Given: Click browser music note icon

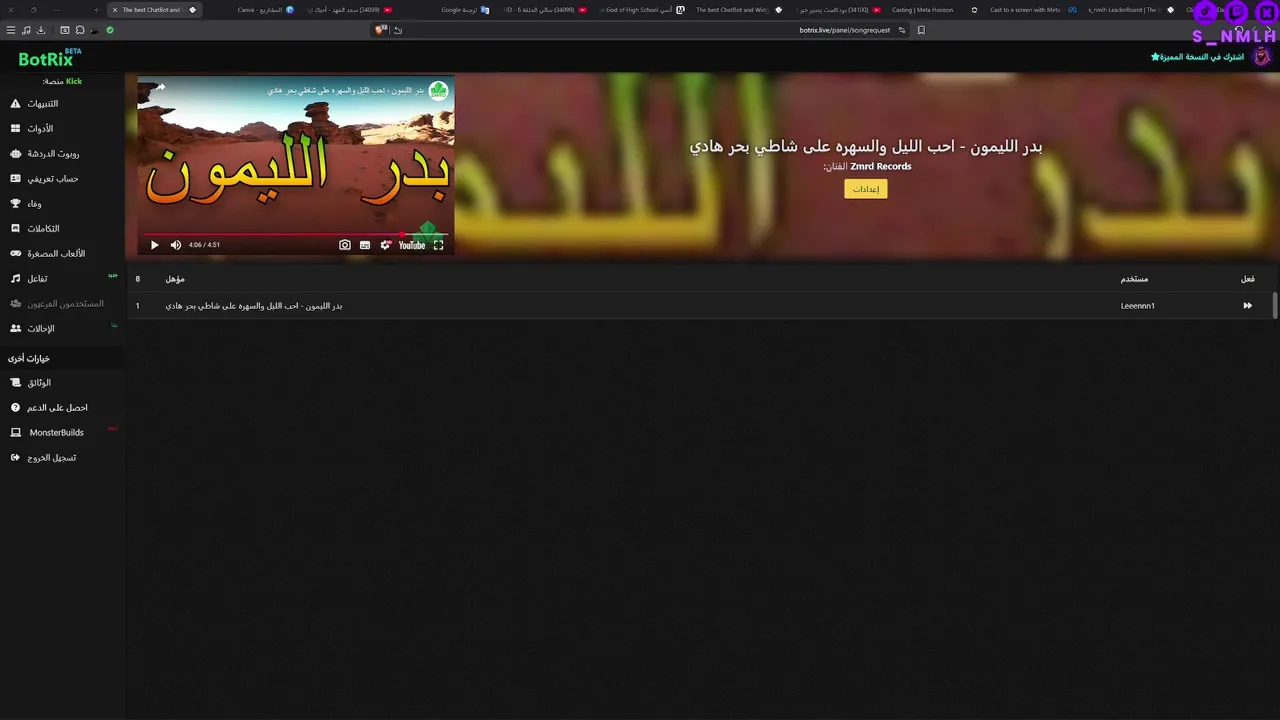Looking at the screenshot, I should (x=26, y=30).
